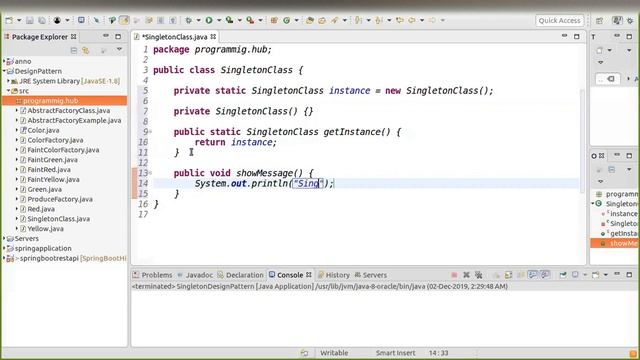The height and width of the screenshot is (360, 640).
Task: Click the Debug bug icon in the toolbar
Action: 188,20
